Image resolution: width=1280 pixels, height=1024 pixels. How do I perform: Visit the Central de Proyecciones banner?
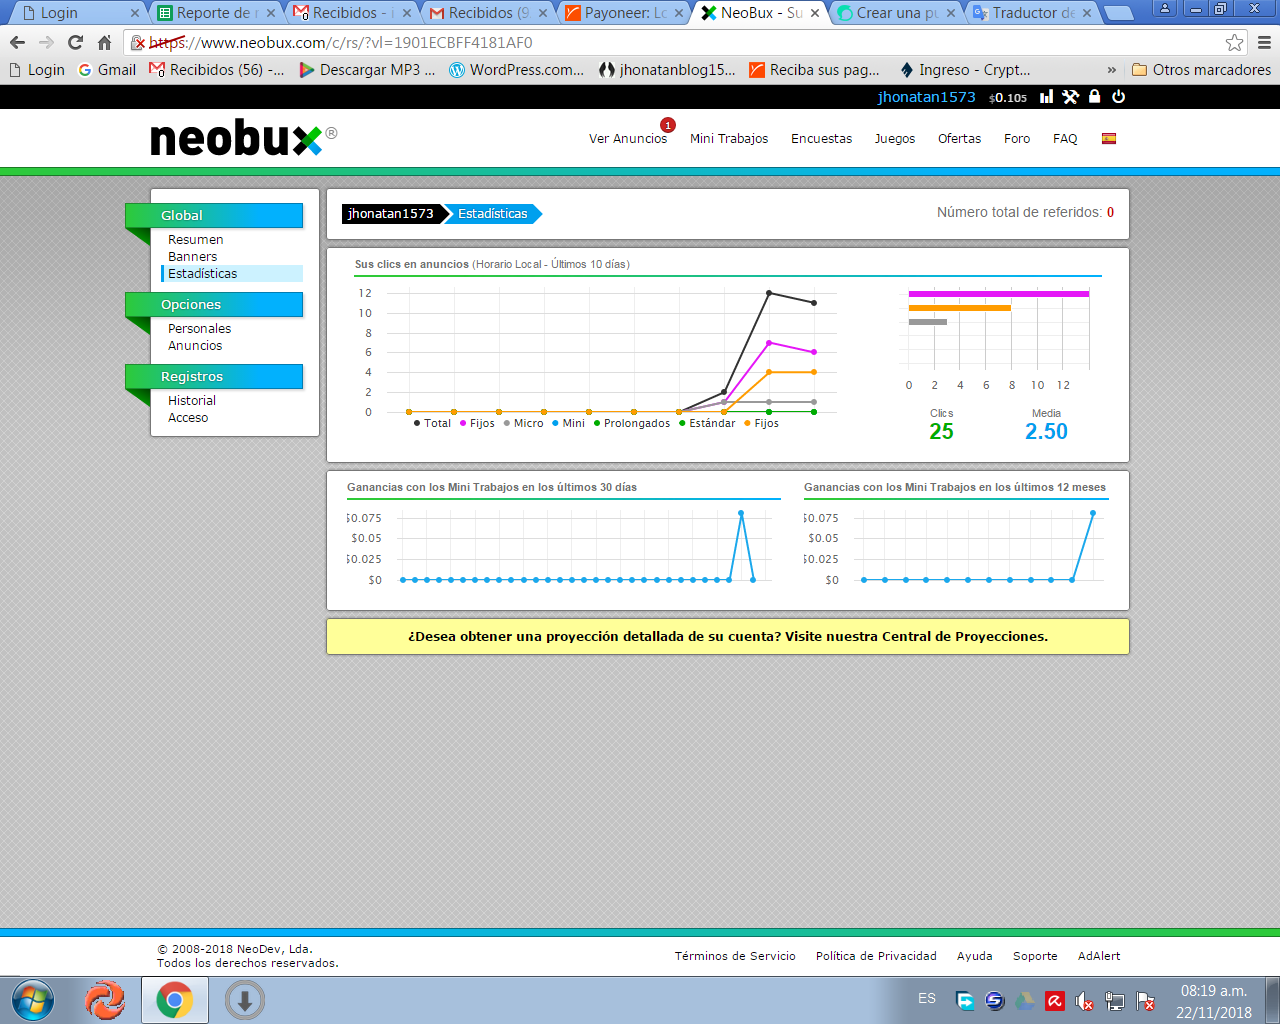pos(728,636)
